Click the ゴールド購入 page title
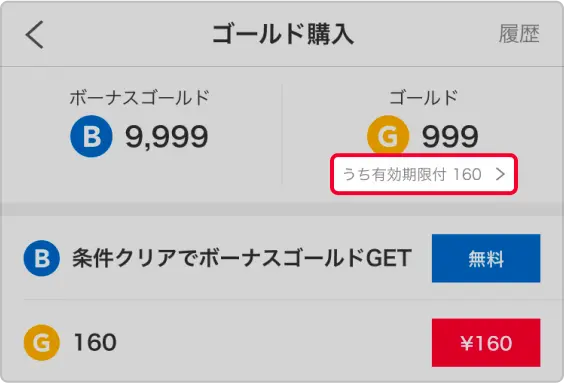This screenshot has width=564, height=383. pos(283,35)
